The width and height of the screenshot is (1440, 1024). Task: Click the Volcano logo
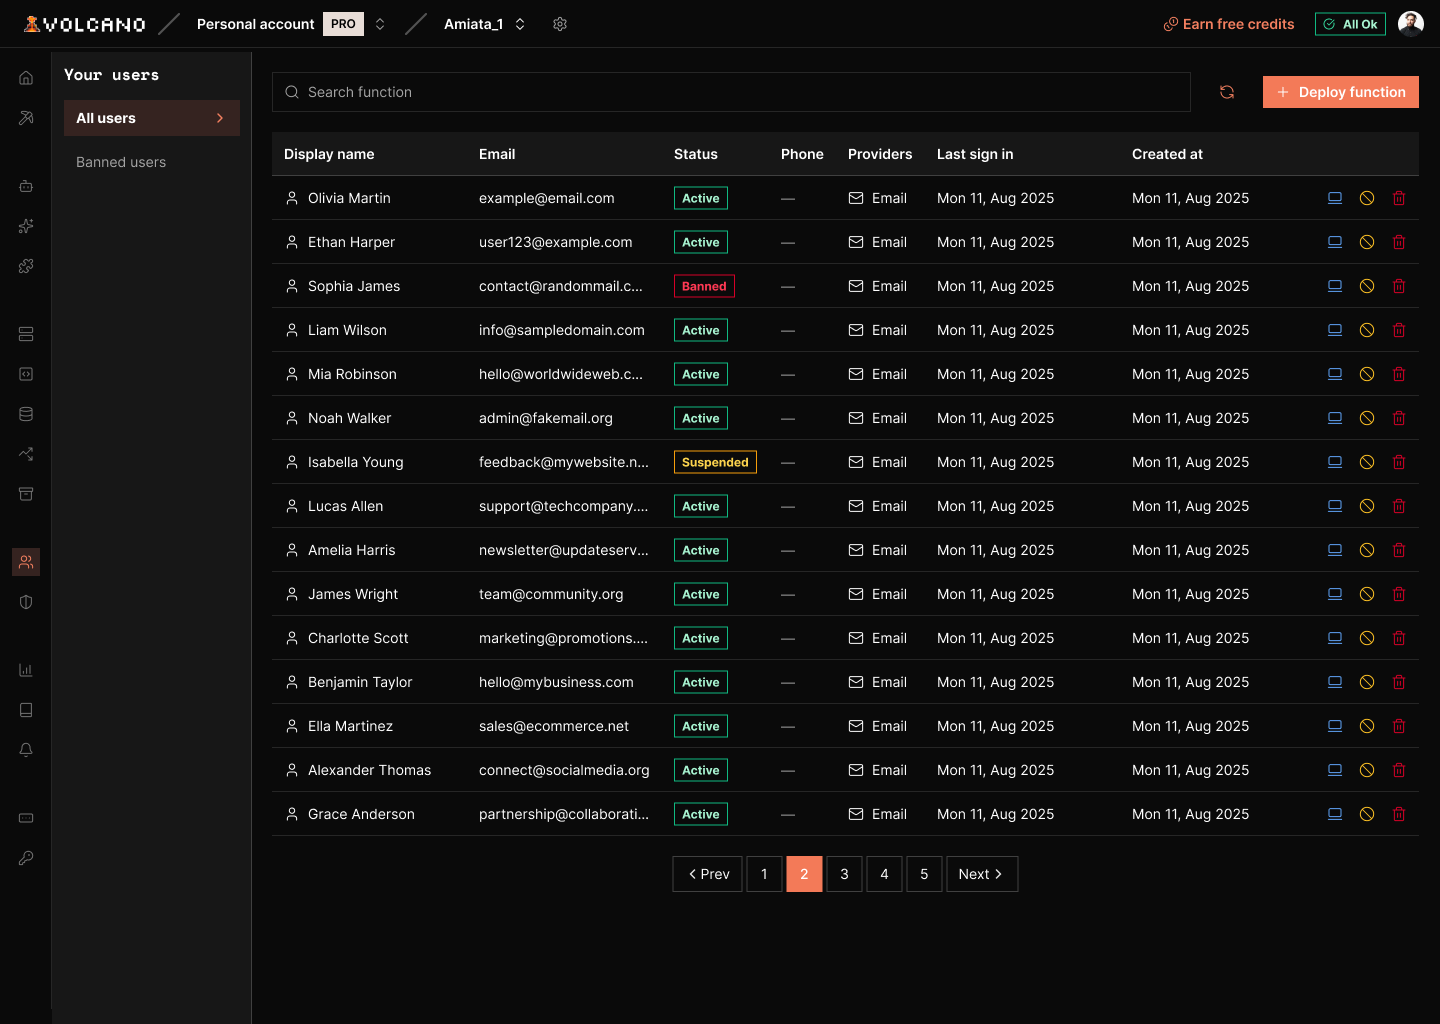coord(85,24)
